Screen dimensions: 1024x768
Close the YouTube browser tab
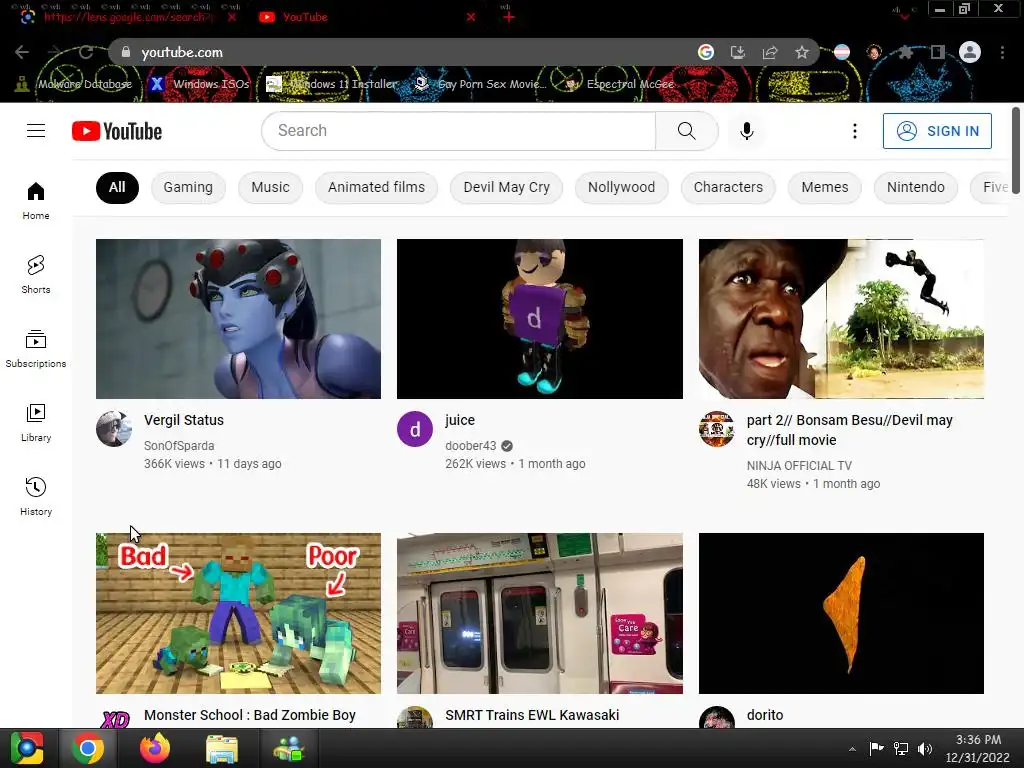(x=471, y=17)
